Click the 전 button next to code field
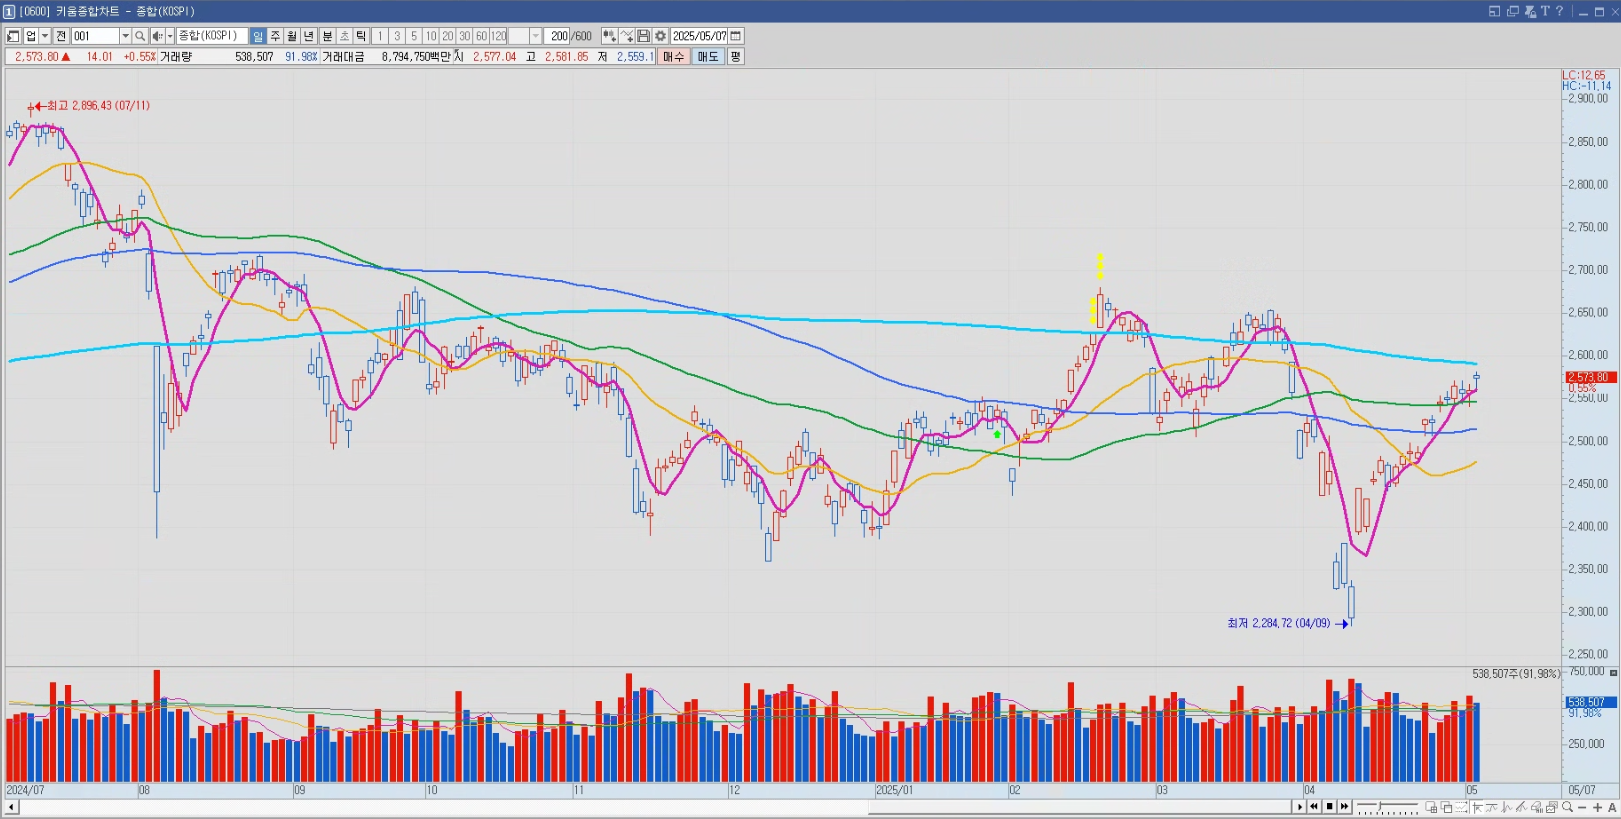The image size is (1621, 819). [61, 36]
